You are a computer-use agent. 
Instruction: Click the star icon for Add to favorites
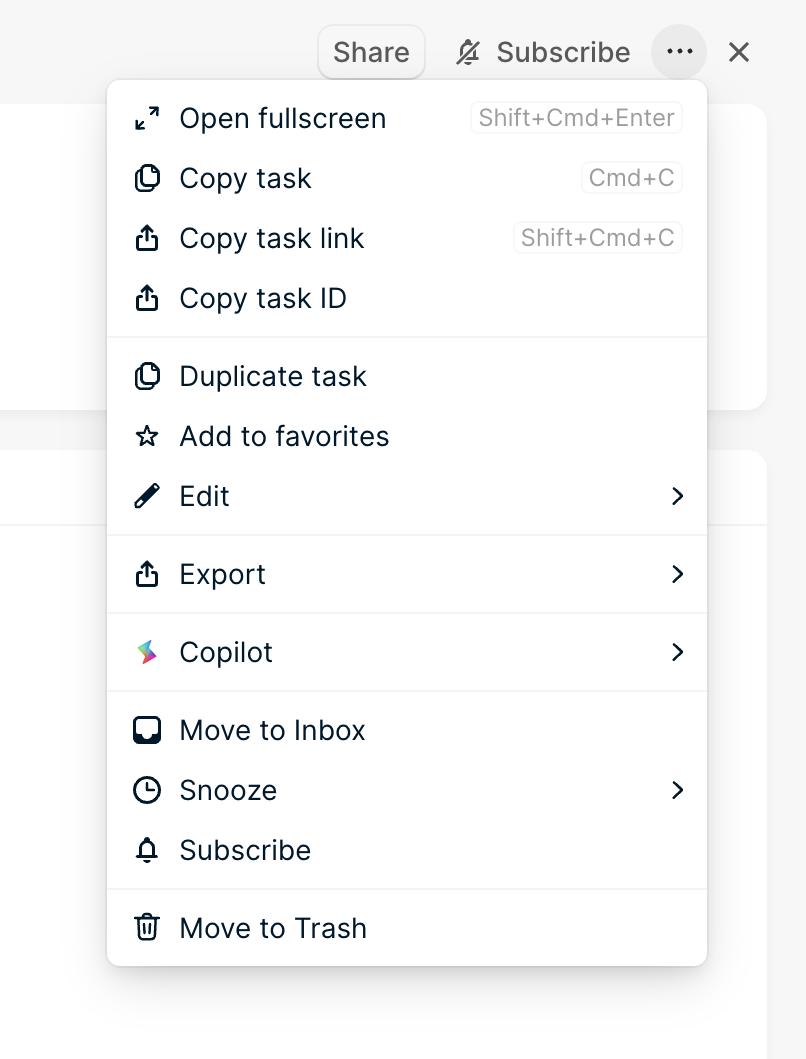(x=147, y=436)
